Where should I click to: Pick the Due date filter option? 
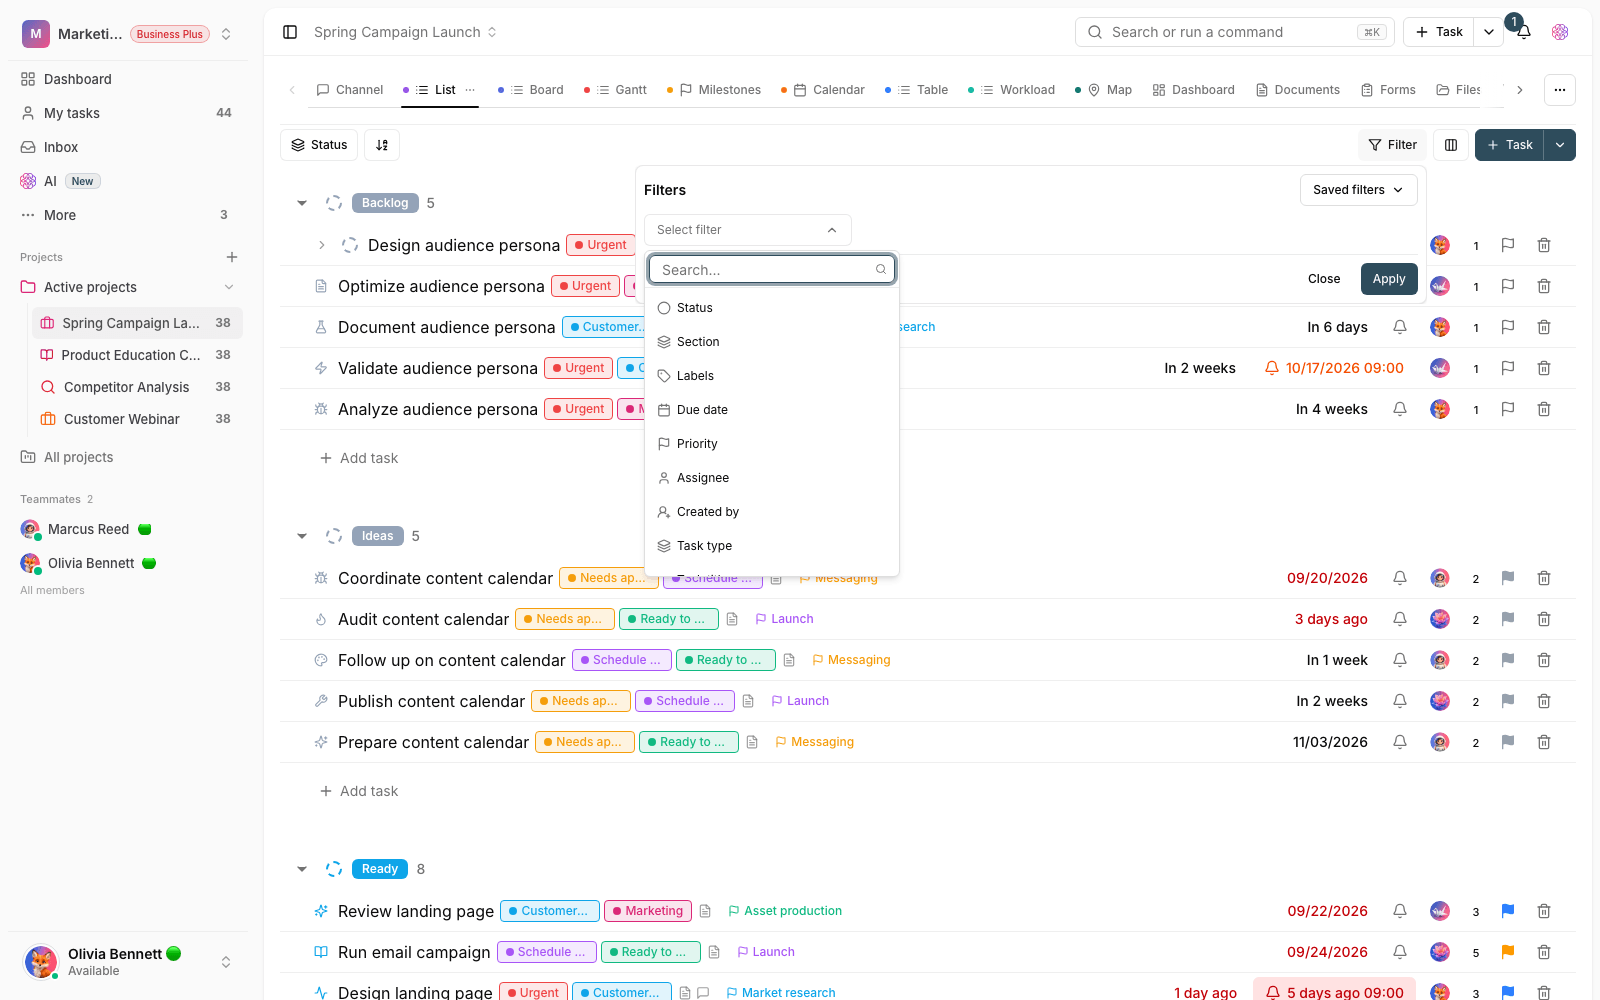pyautogui.click(x=772, y=410)
